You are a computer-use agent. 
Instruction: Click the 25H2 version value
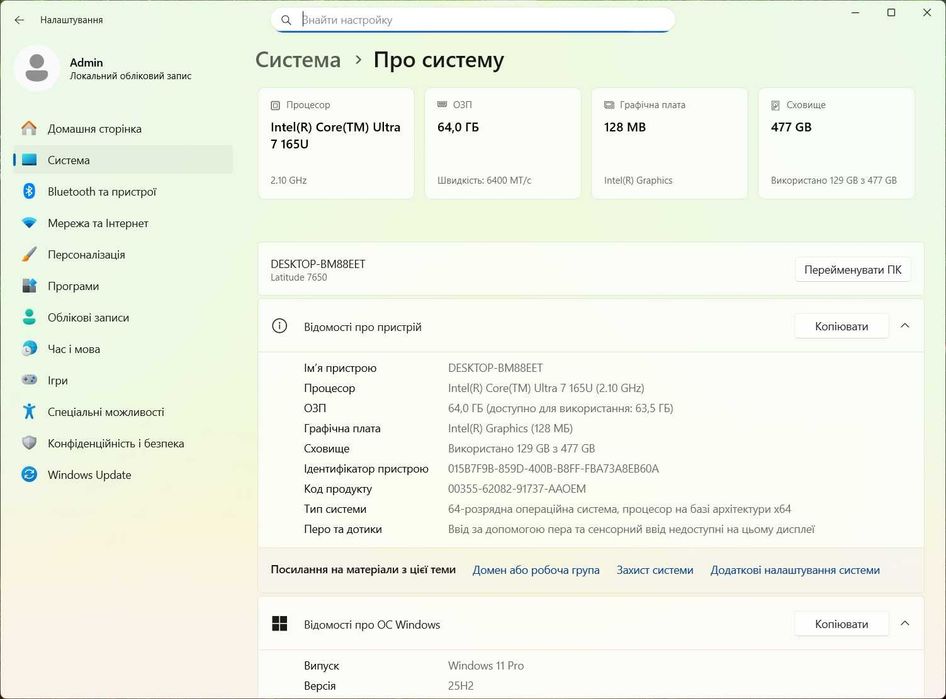coord(461,686)
